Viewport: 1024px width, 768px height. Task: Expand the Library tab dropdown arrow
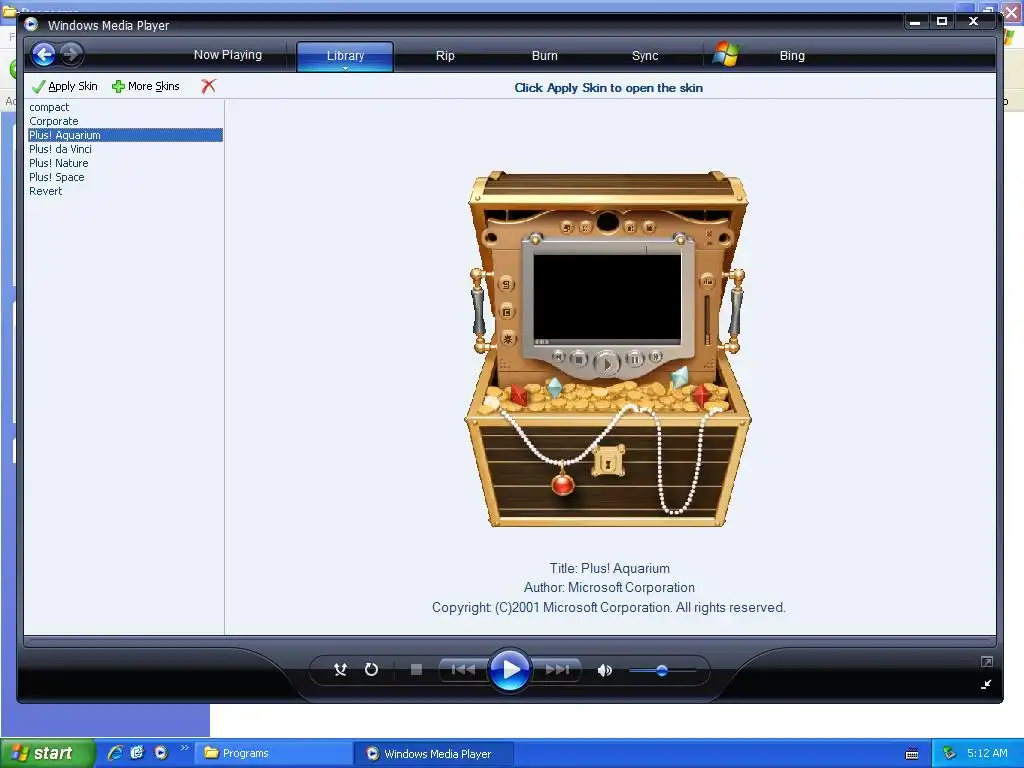[x=345, y=68]
